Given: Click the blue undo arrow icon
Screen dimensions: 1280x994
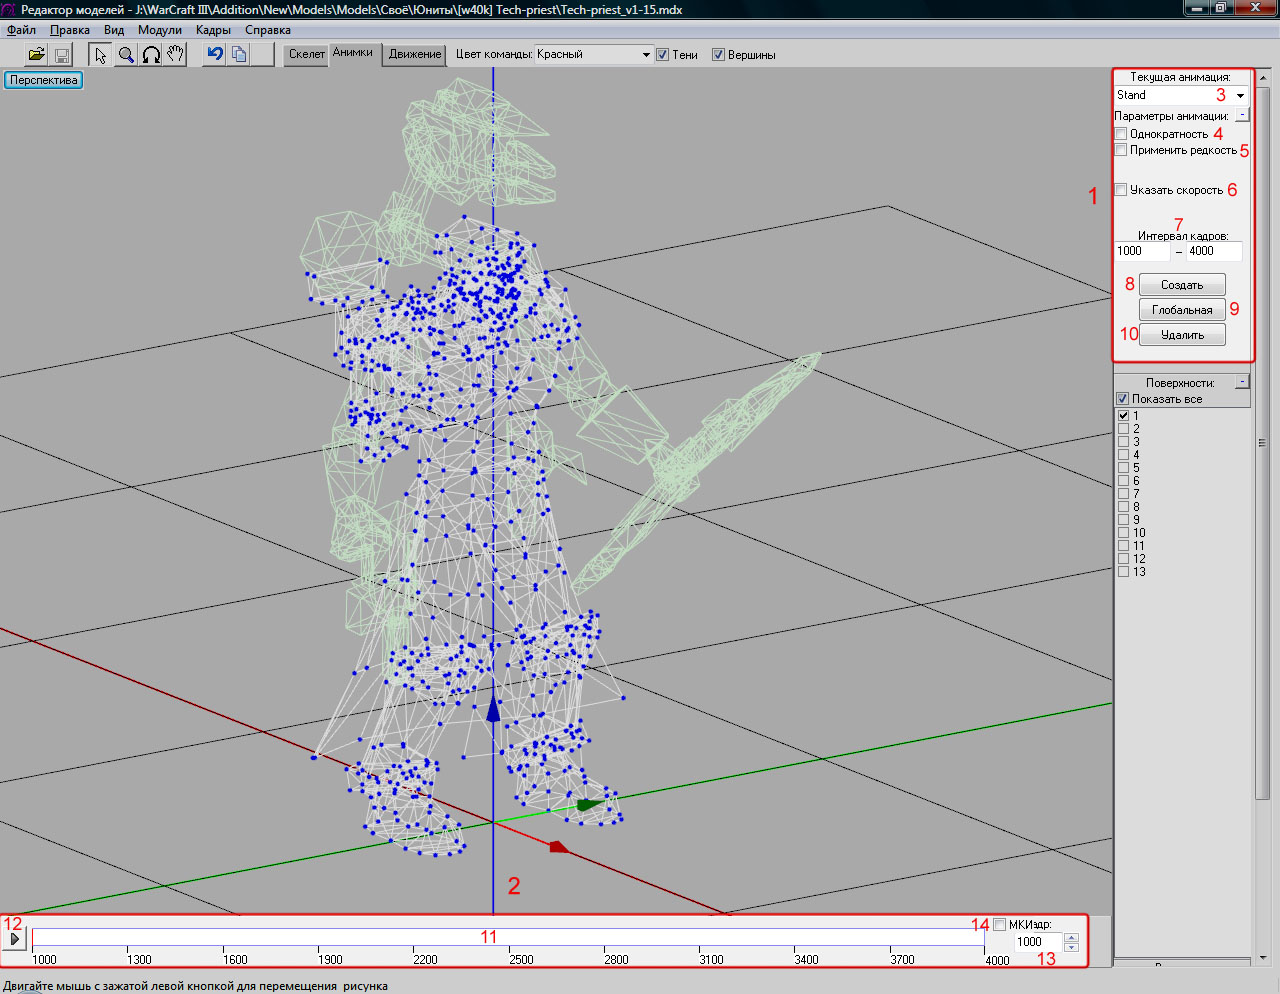Looking at the screenshot, I should (214, 54).
